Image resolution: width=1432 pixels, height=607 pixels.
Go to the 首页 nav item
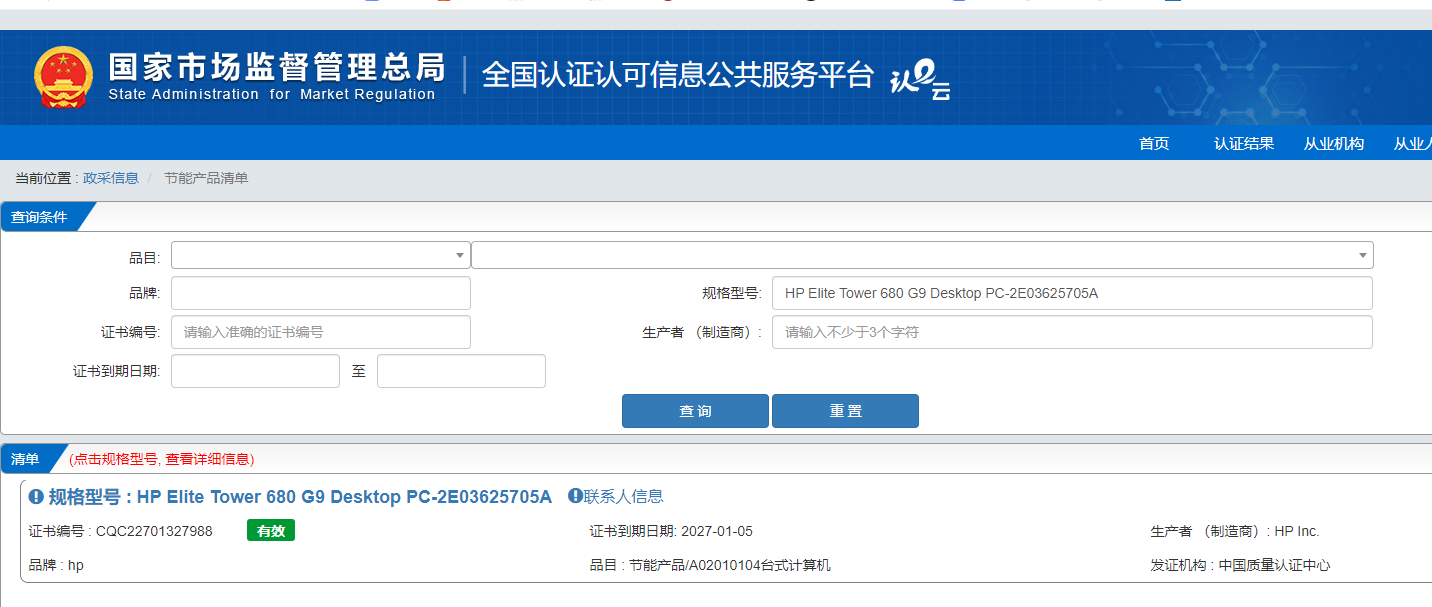pos(1154,143)
